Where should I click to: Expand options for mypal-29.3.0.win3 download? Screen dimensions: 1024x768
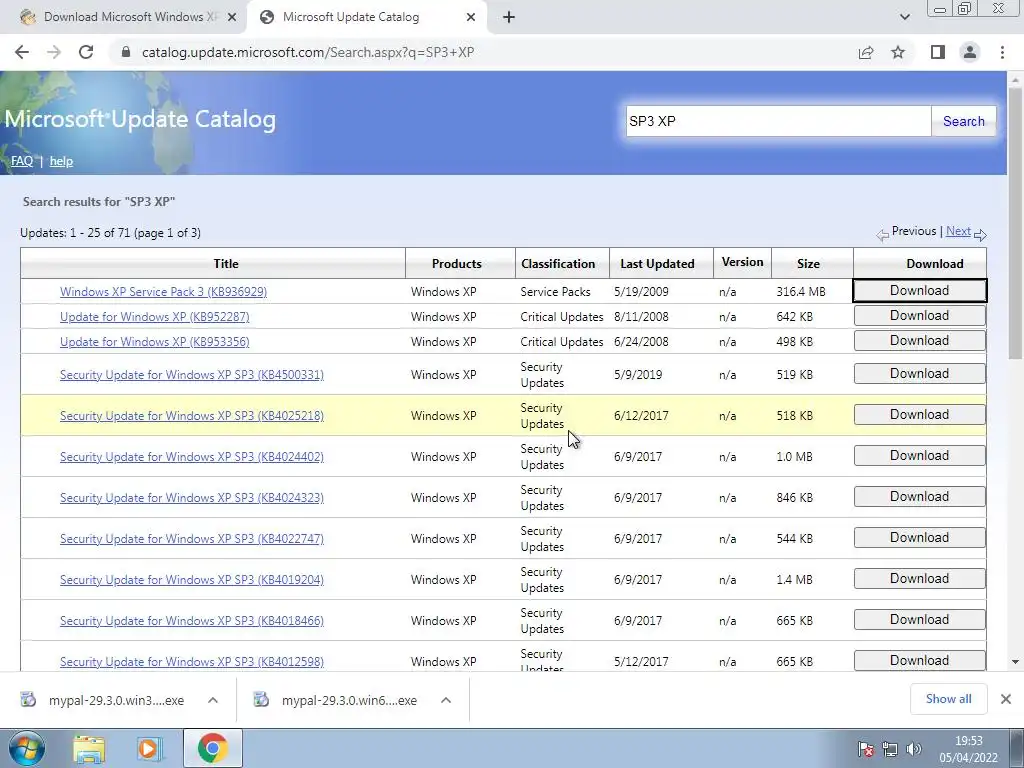[x=213, y=700]
